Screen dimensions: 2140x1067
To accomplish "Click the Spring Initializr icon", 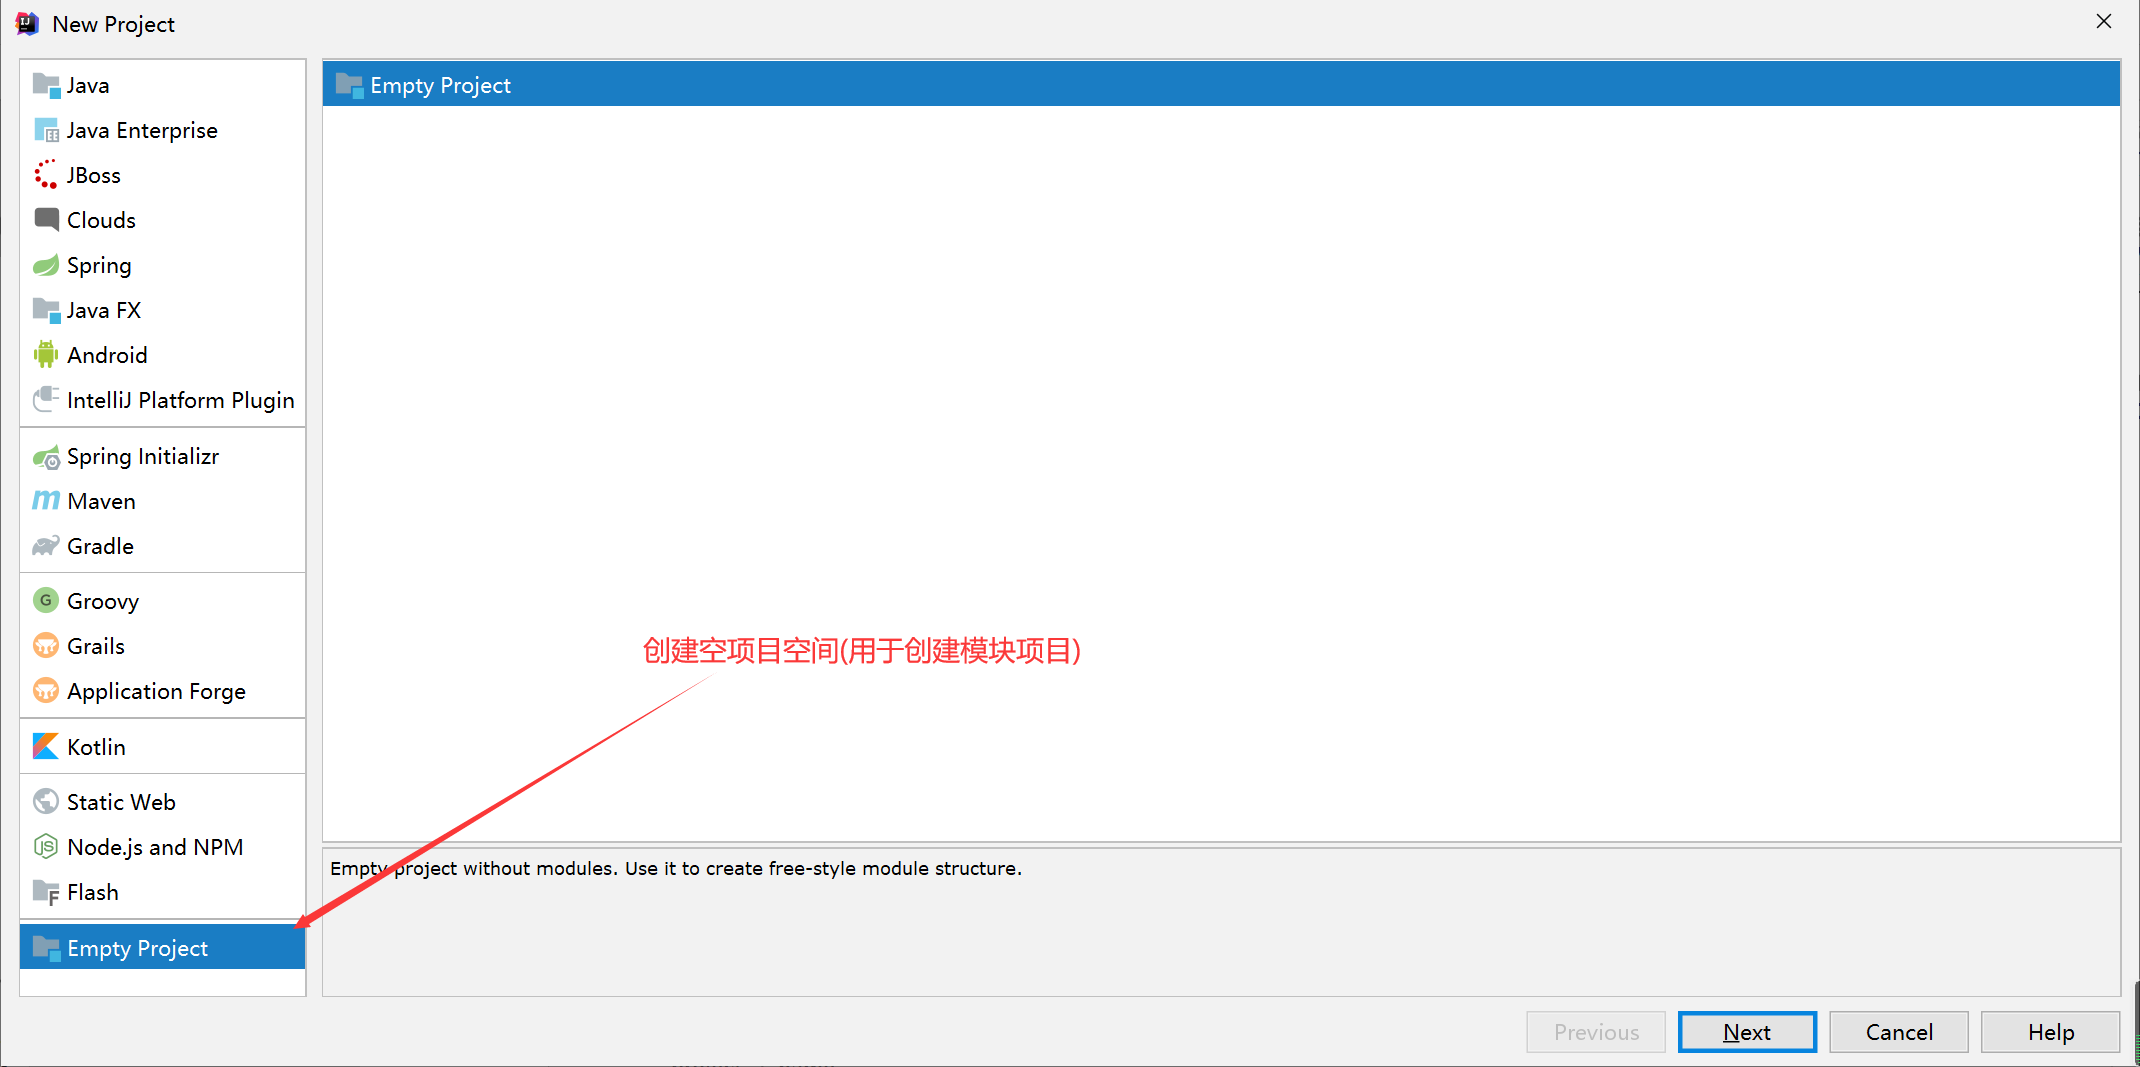I will click(46, 457).
